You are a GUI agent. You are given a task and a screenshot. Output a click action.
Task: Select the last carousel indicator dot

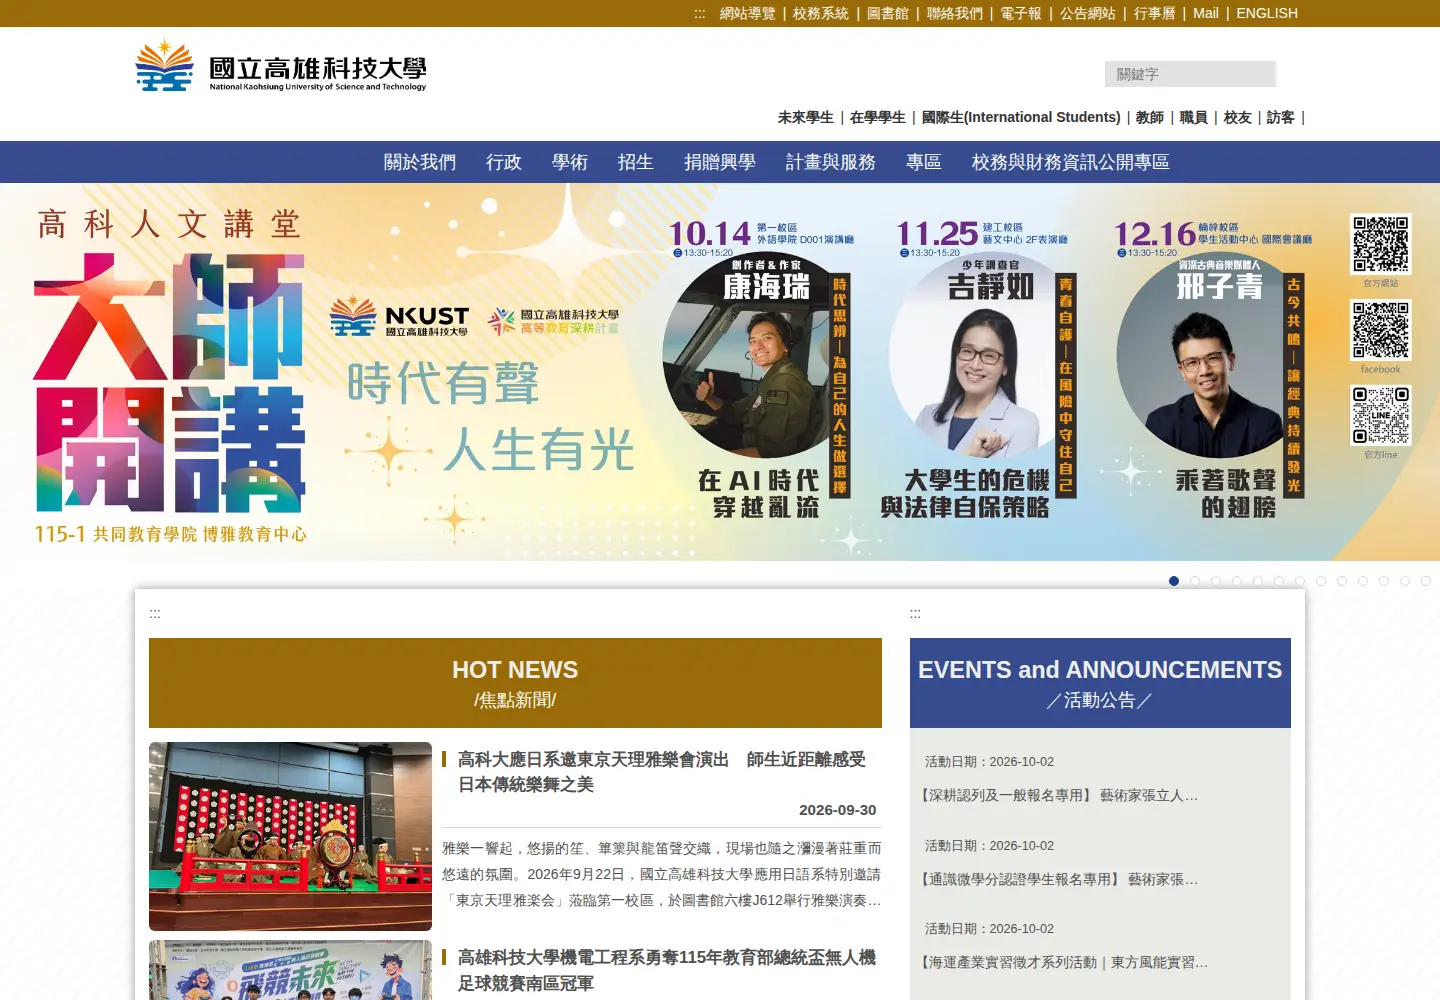pos(1426,581)
